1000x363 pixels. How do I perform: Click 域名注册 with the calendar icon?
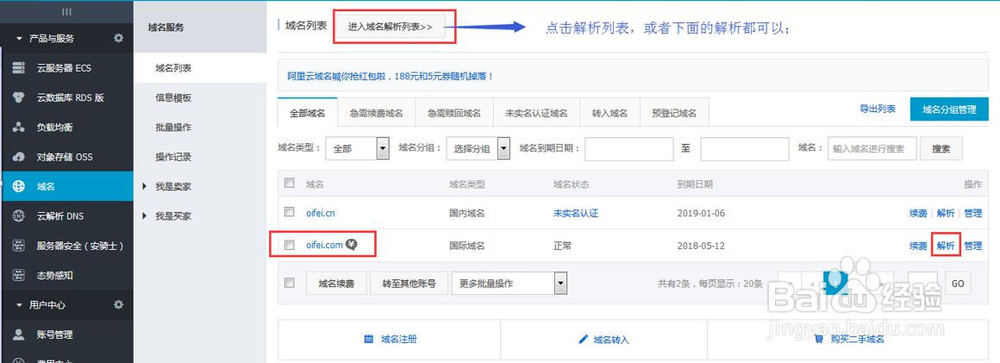(390, 339)
